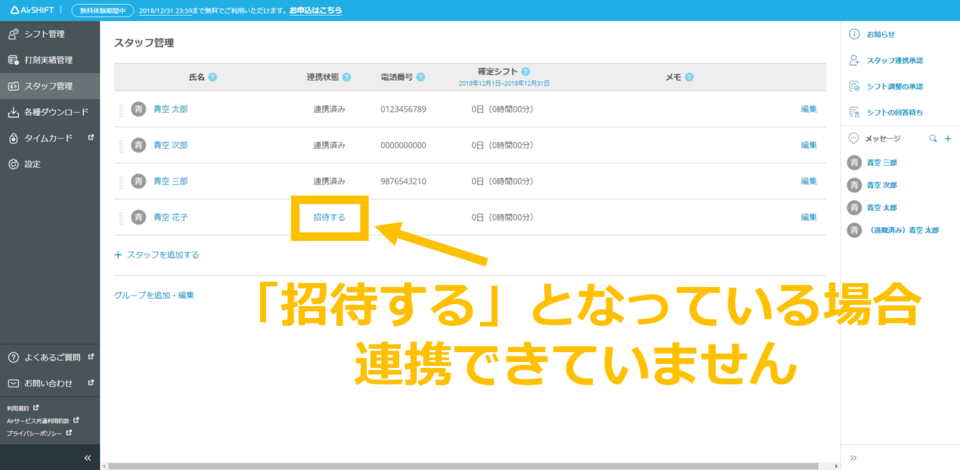Select スタッフ管理 in the sidebar

tap(50, 86)
